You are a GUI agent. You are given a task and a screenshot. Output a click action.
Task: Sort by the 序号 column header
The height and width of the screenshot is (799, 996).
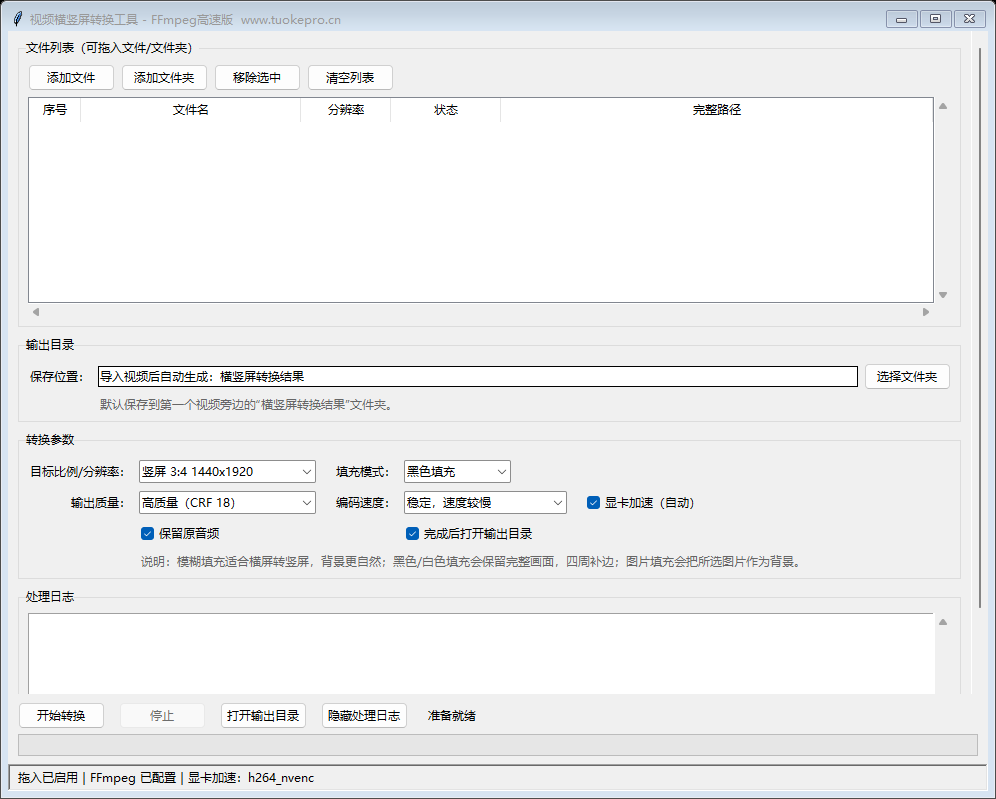coord(55,110)
